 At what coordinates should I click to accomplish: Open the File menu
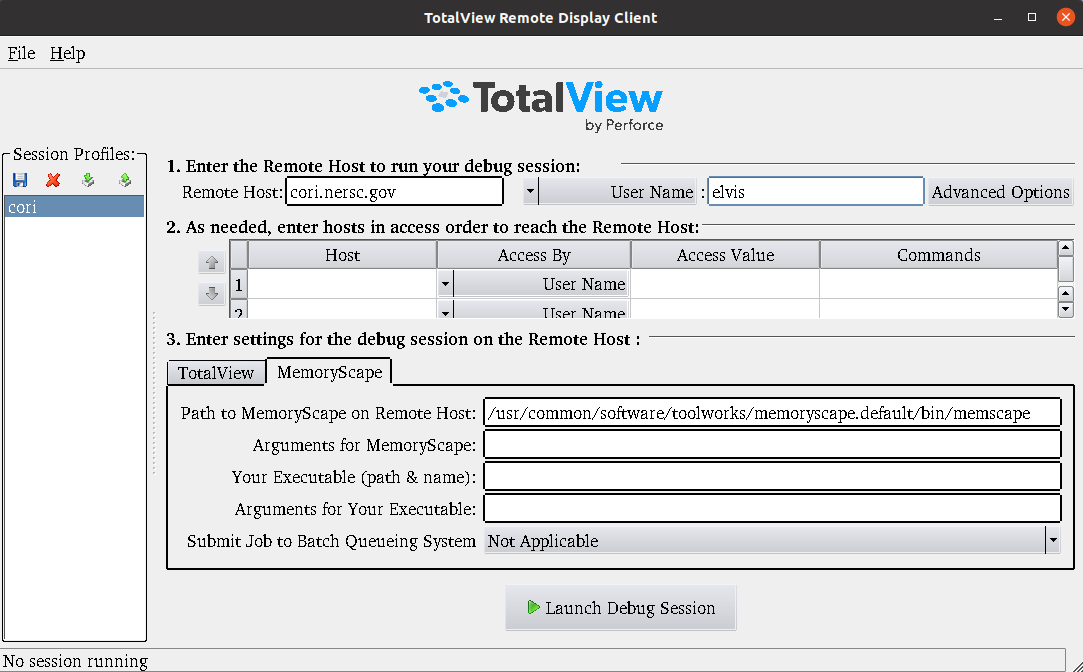tap(21, 53)
